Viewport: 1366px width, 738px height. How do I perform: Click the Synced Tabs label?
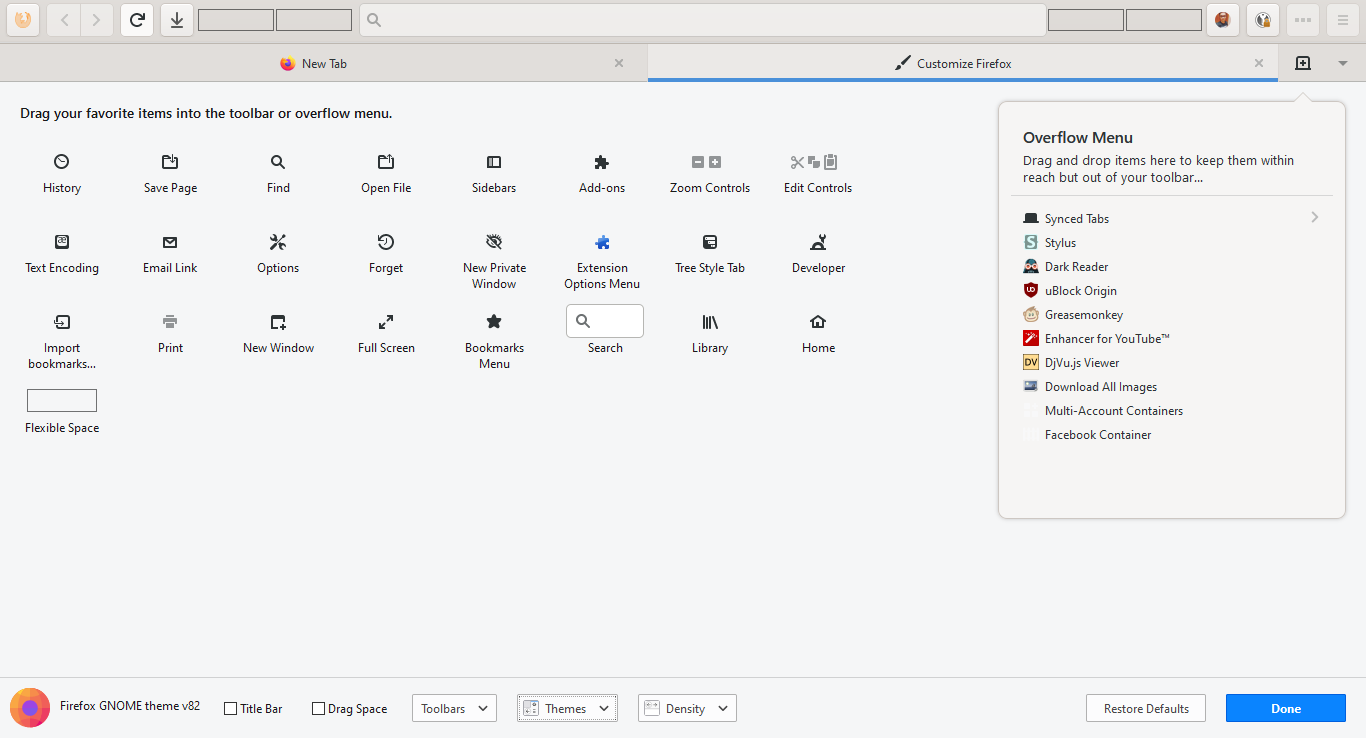[1077, 218]
